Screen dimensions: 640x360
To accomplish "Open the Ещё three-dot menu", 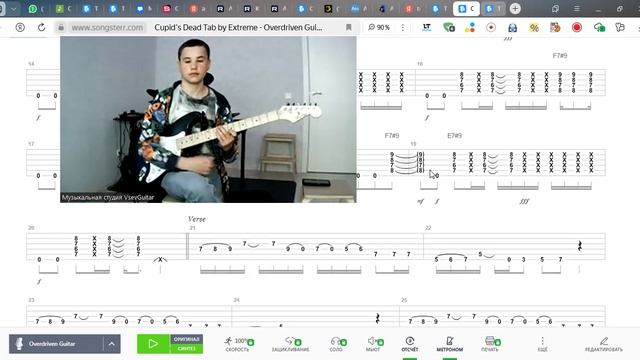I will point(542,344).
